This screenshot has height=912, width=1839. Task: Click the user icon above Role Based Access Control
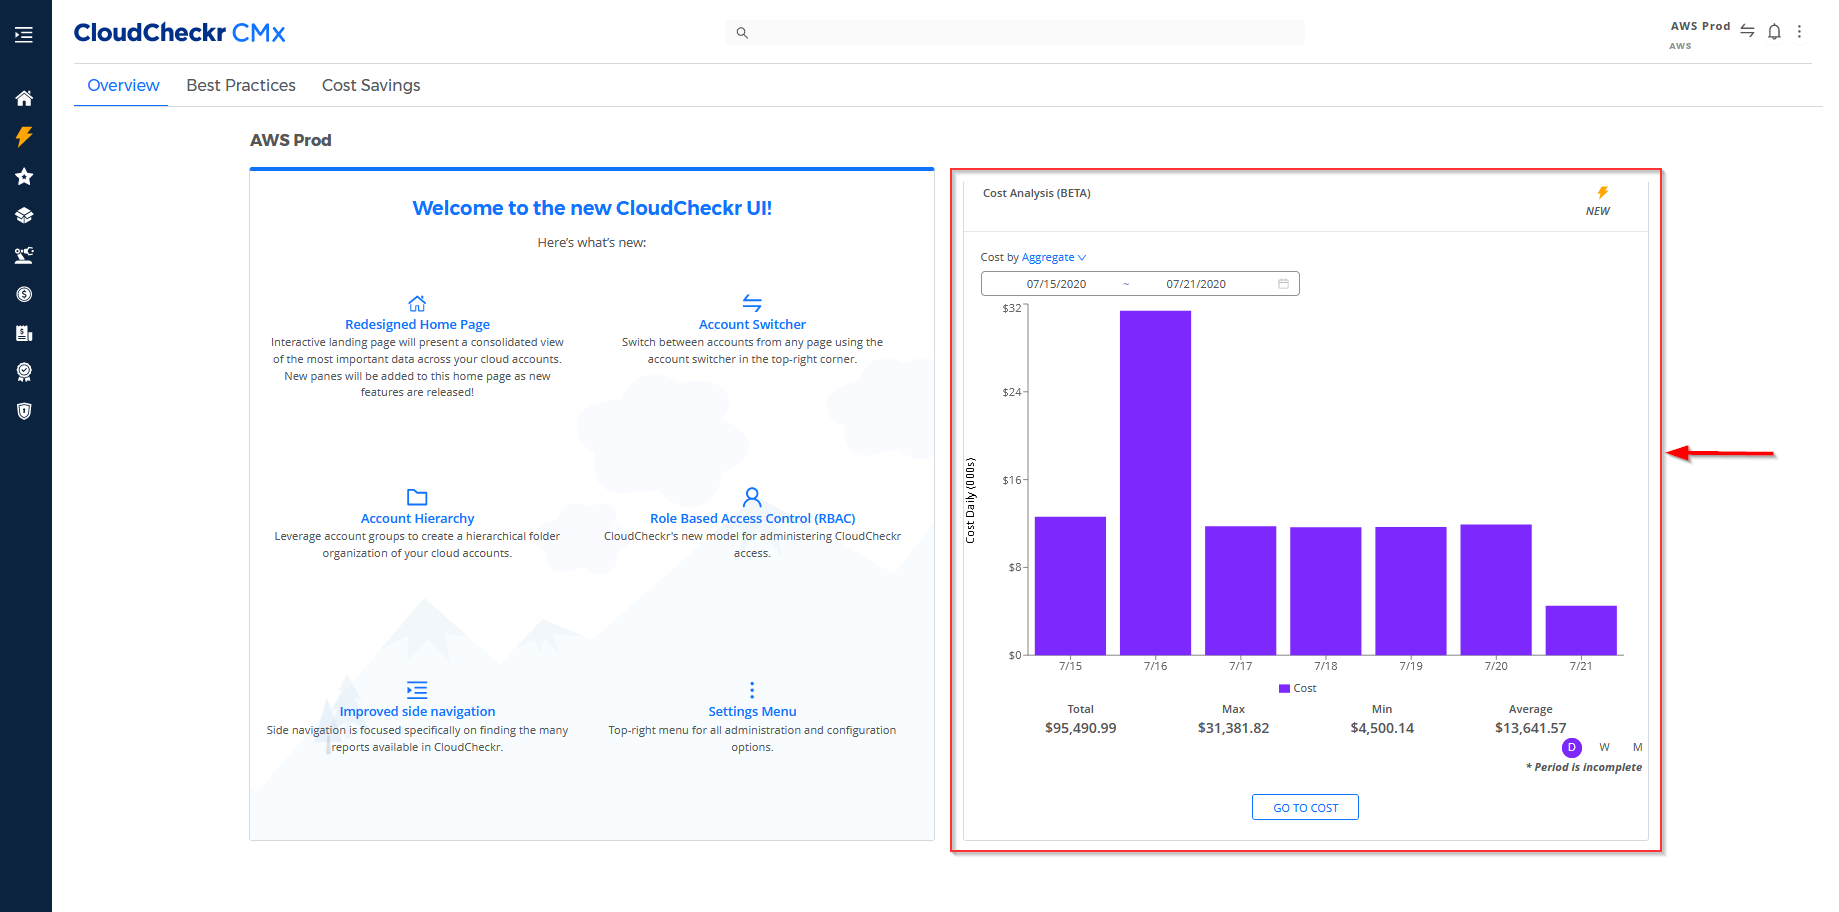(752, 497)
